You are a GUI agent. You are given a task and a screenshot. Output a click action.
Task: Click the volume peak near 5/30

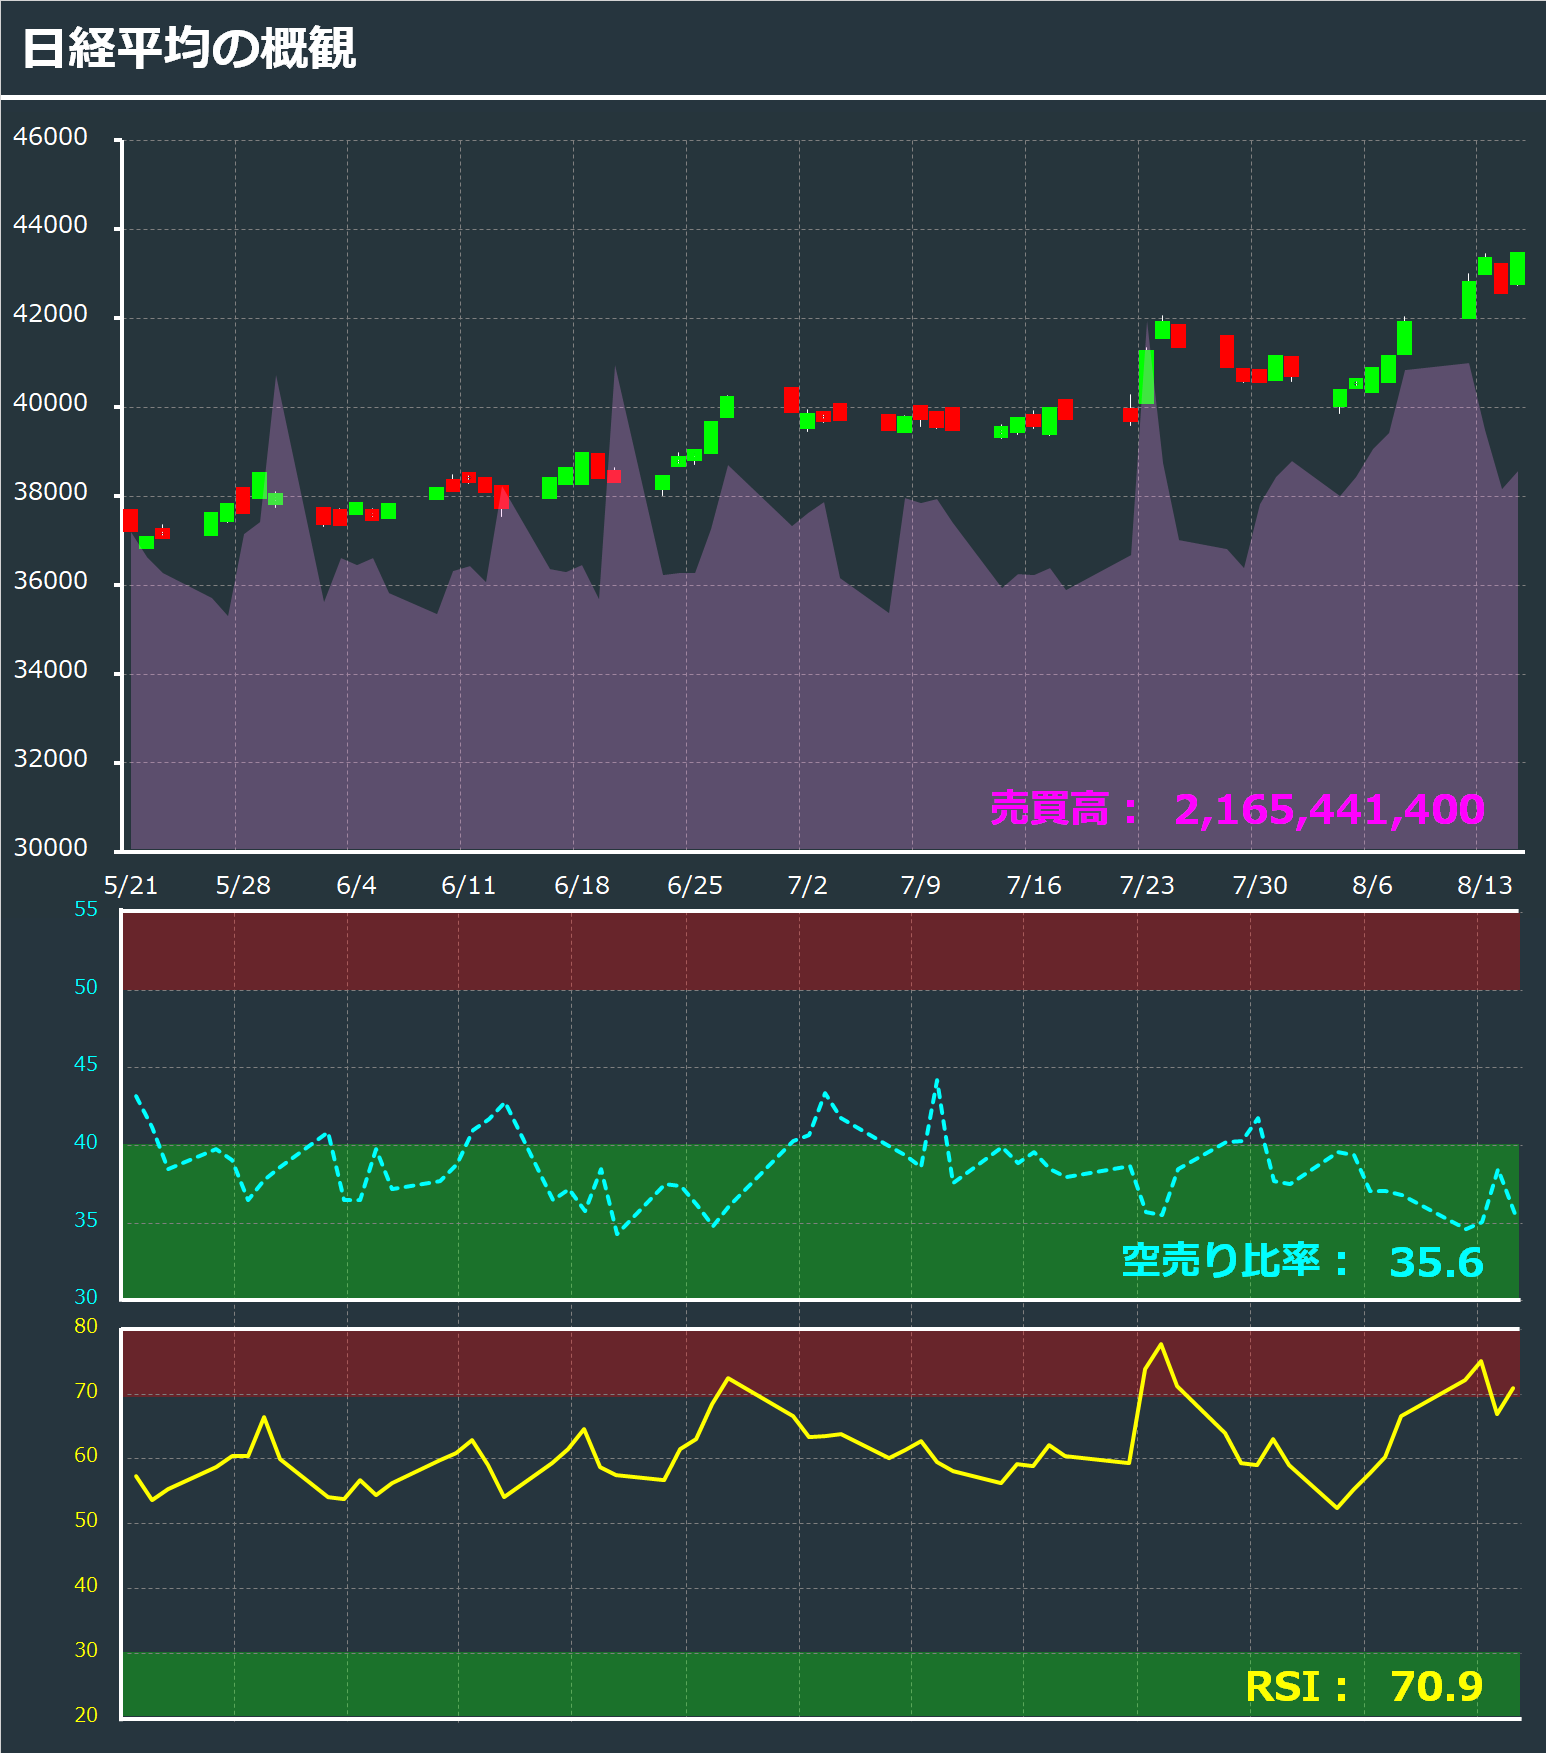[276, 378]
